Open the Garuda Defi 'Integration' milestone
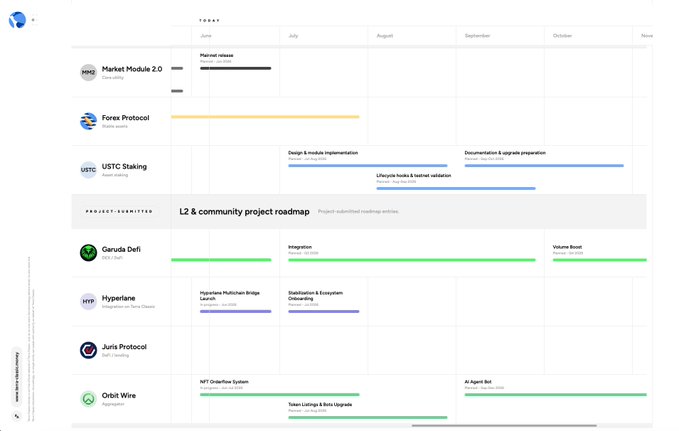This screenshot has height=431, width=679. [300, 247]
